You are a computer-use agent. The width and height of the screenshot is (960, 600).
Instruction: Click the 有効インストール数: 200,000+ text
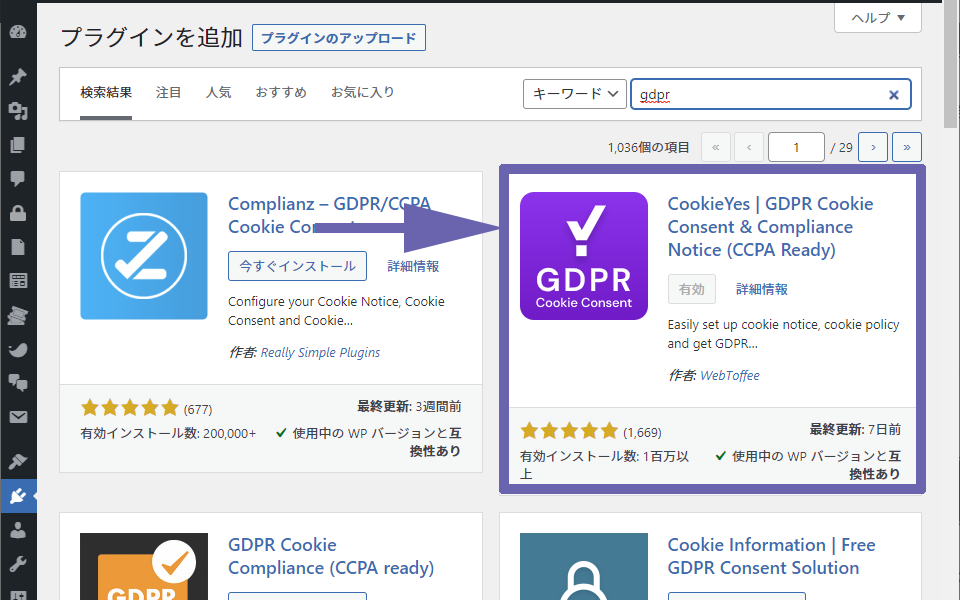[x=168, y=433]
